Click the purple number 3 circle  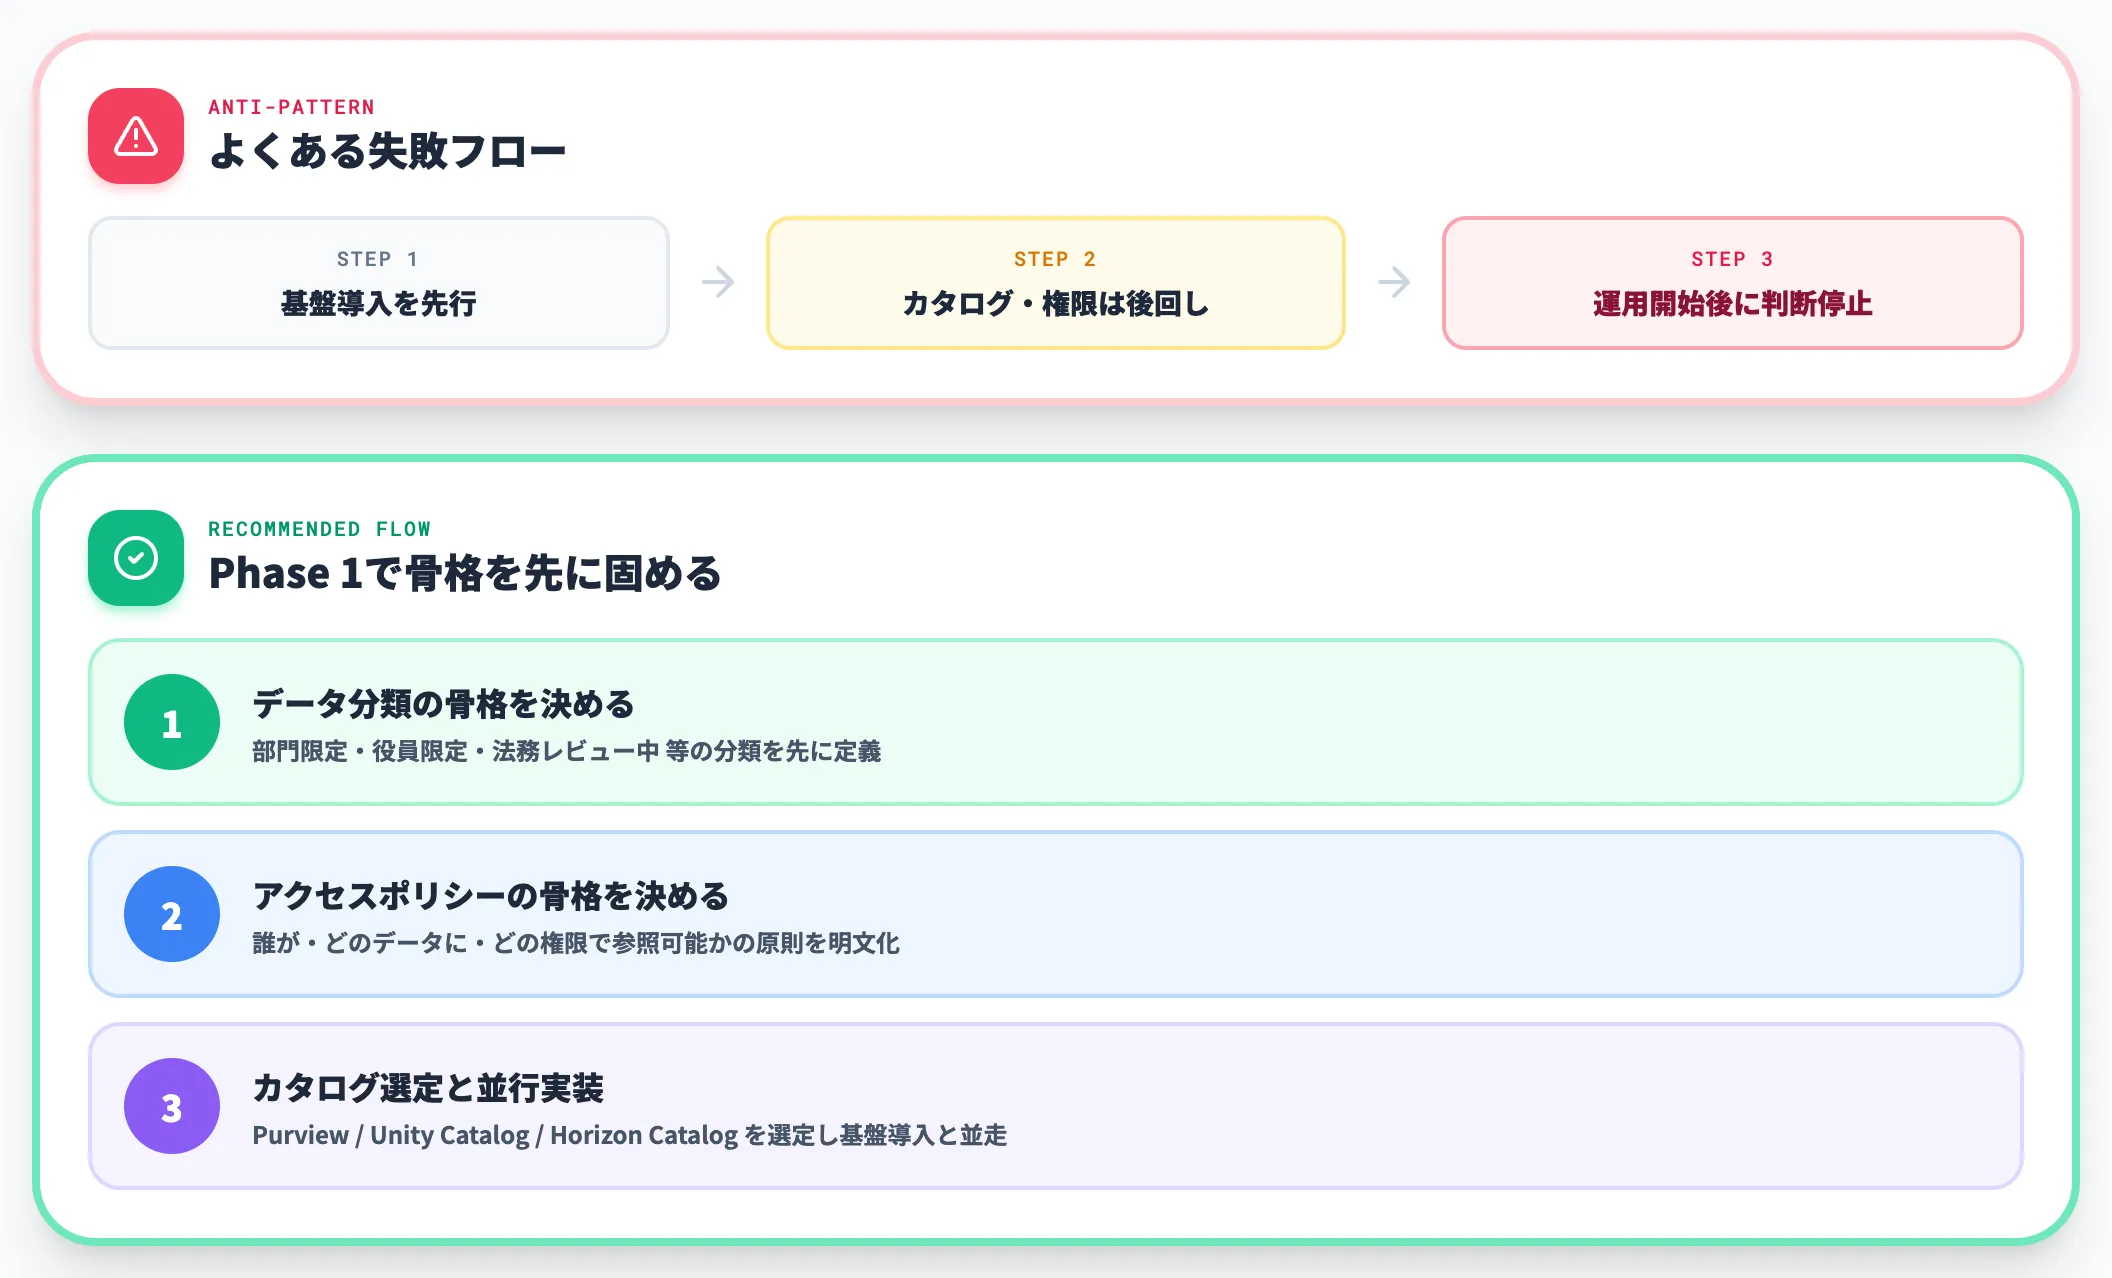tap(172, 1106)
